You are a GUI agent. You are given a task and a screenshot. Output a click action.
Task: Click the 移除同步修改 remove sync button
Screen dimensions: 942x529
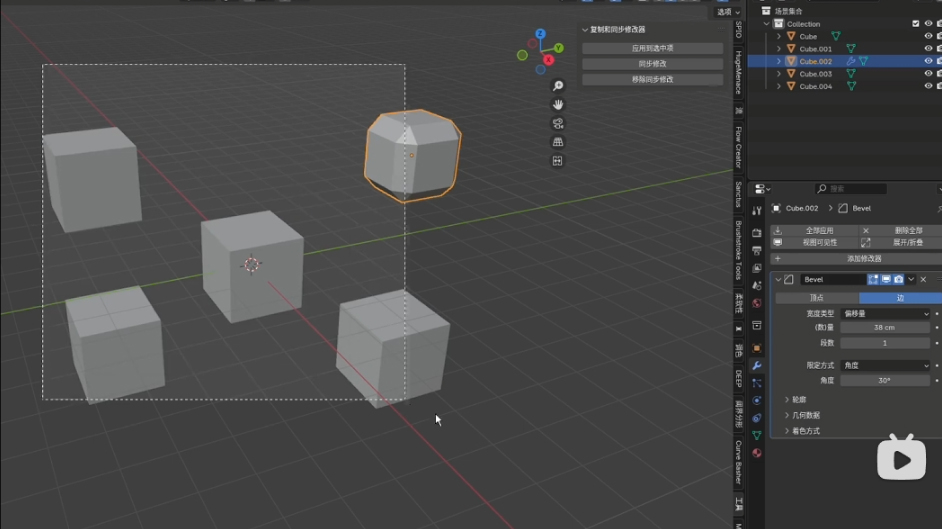tap(652, 79)
